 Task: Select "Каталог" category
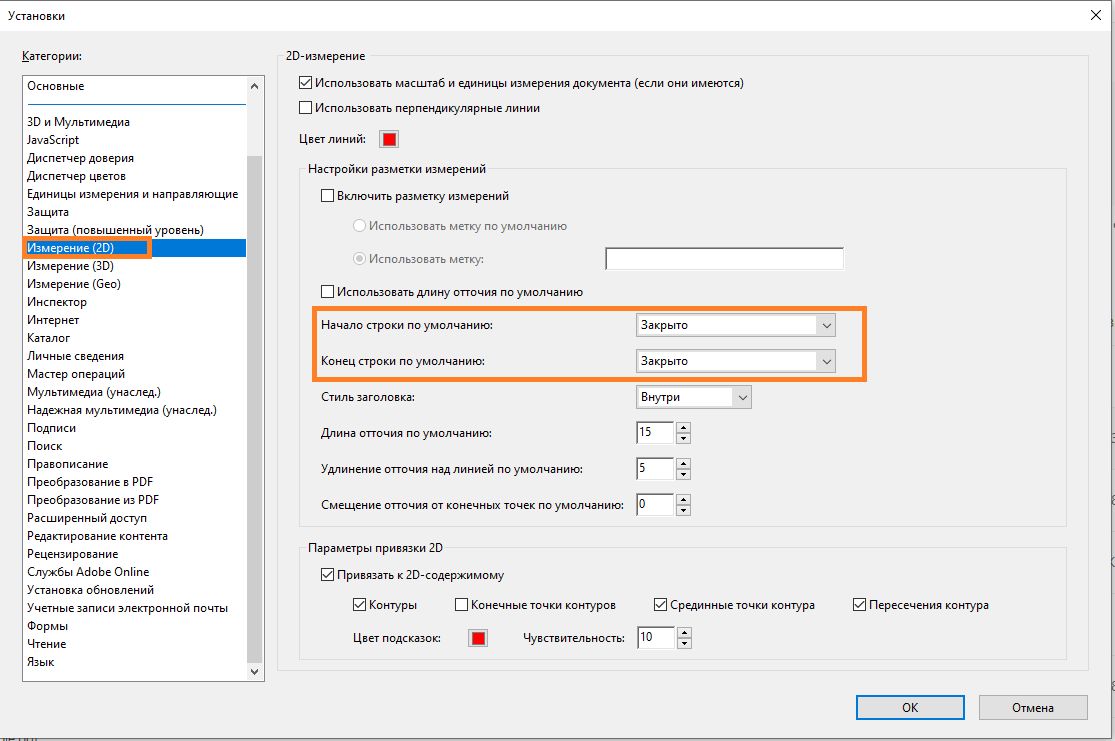point(48,338)
